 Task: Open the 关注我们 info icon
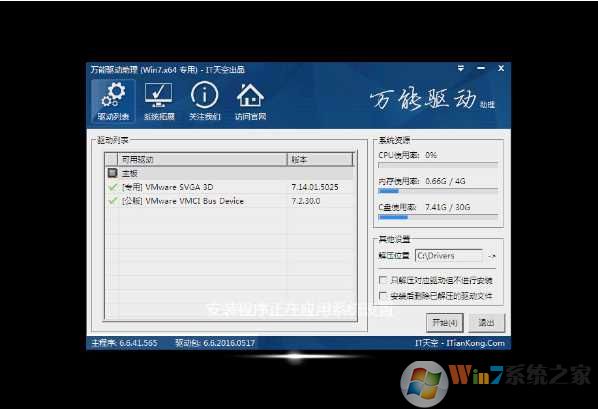tap(205, 101)
